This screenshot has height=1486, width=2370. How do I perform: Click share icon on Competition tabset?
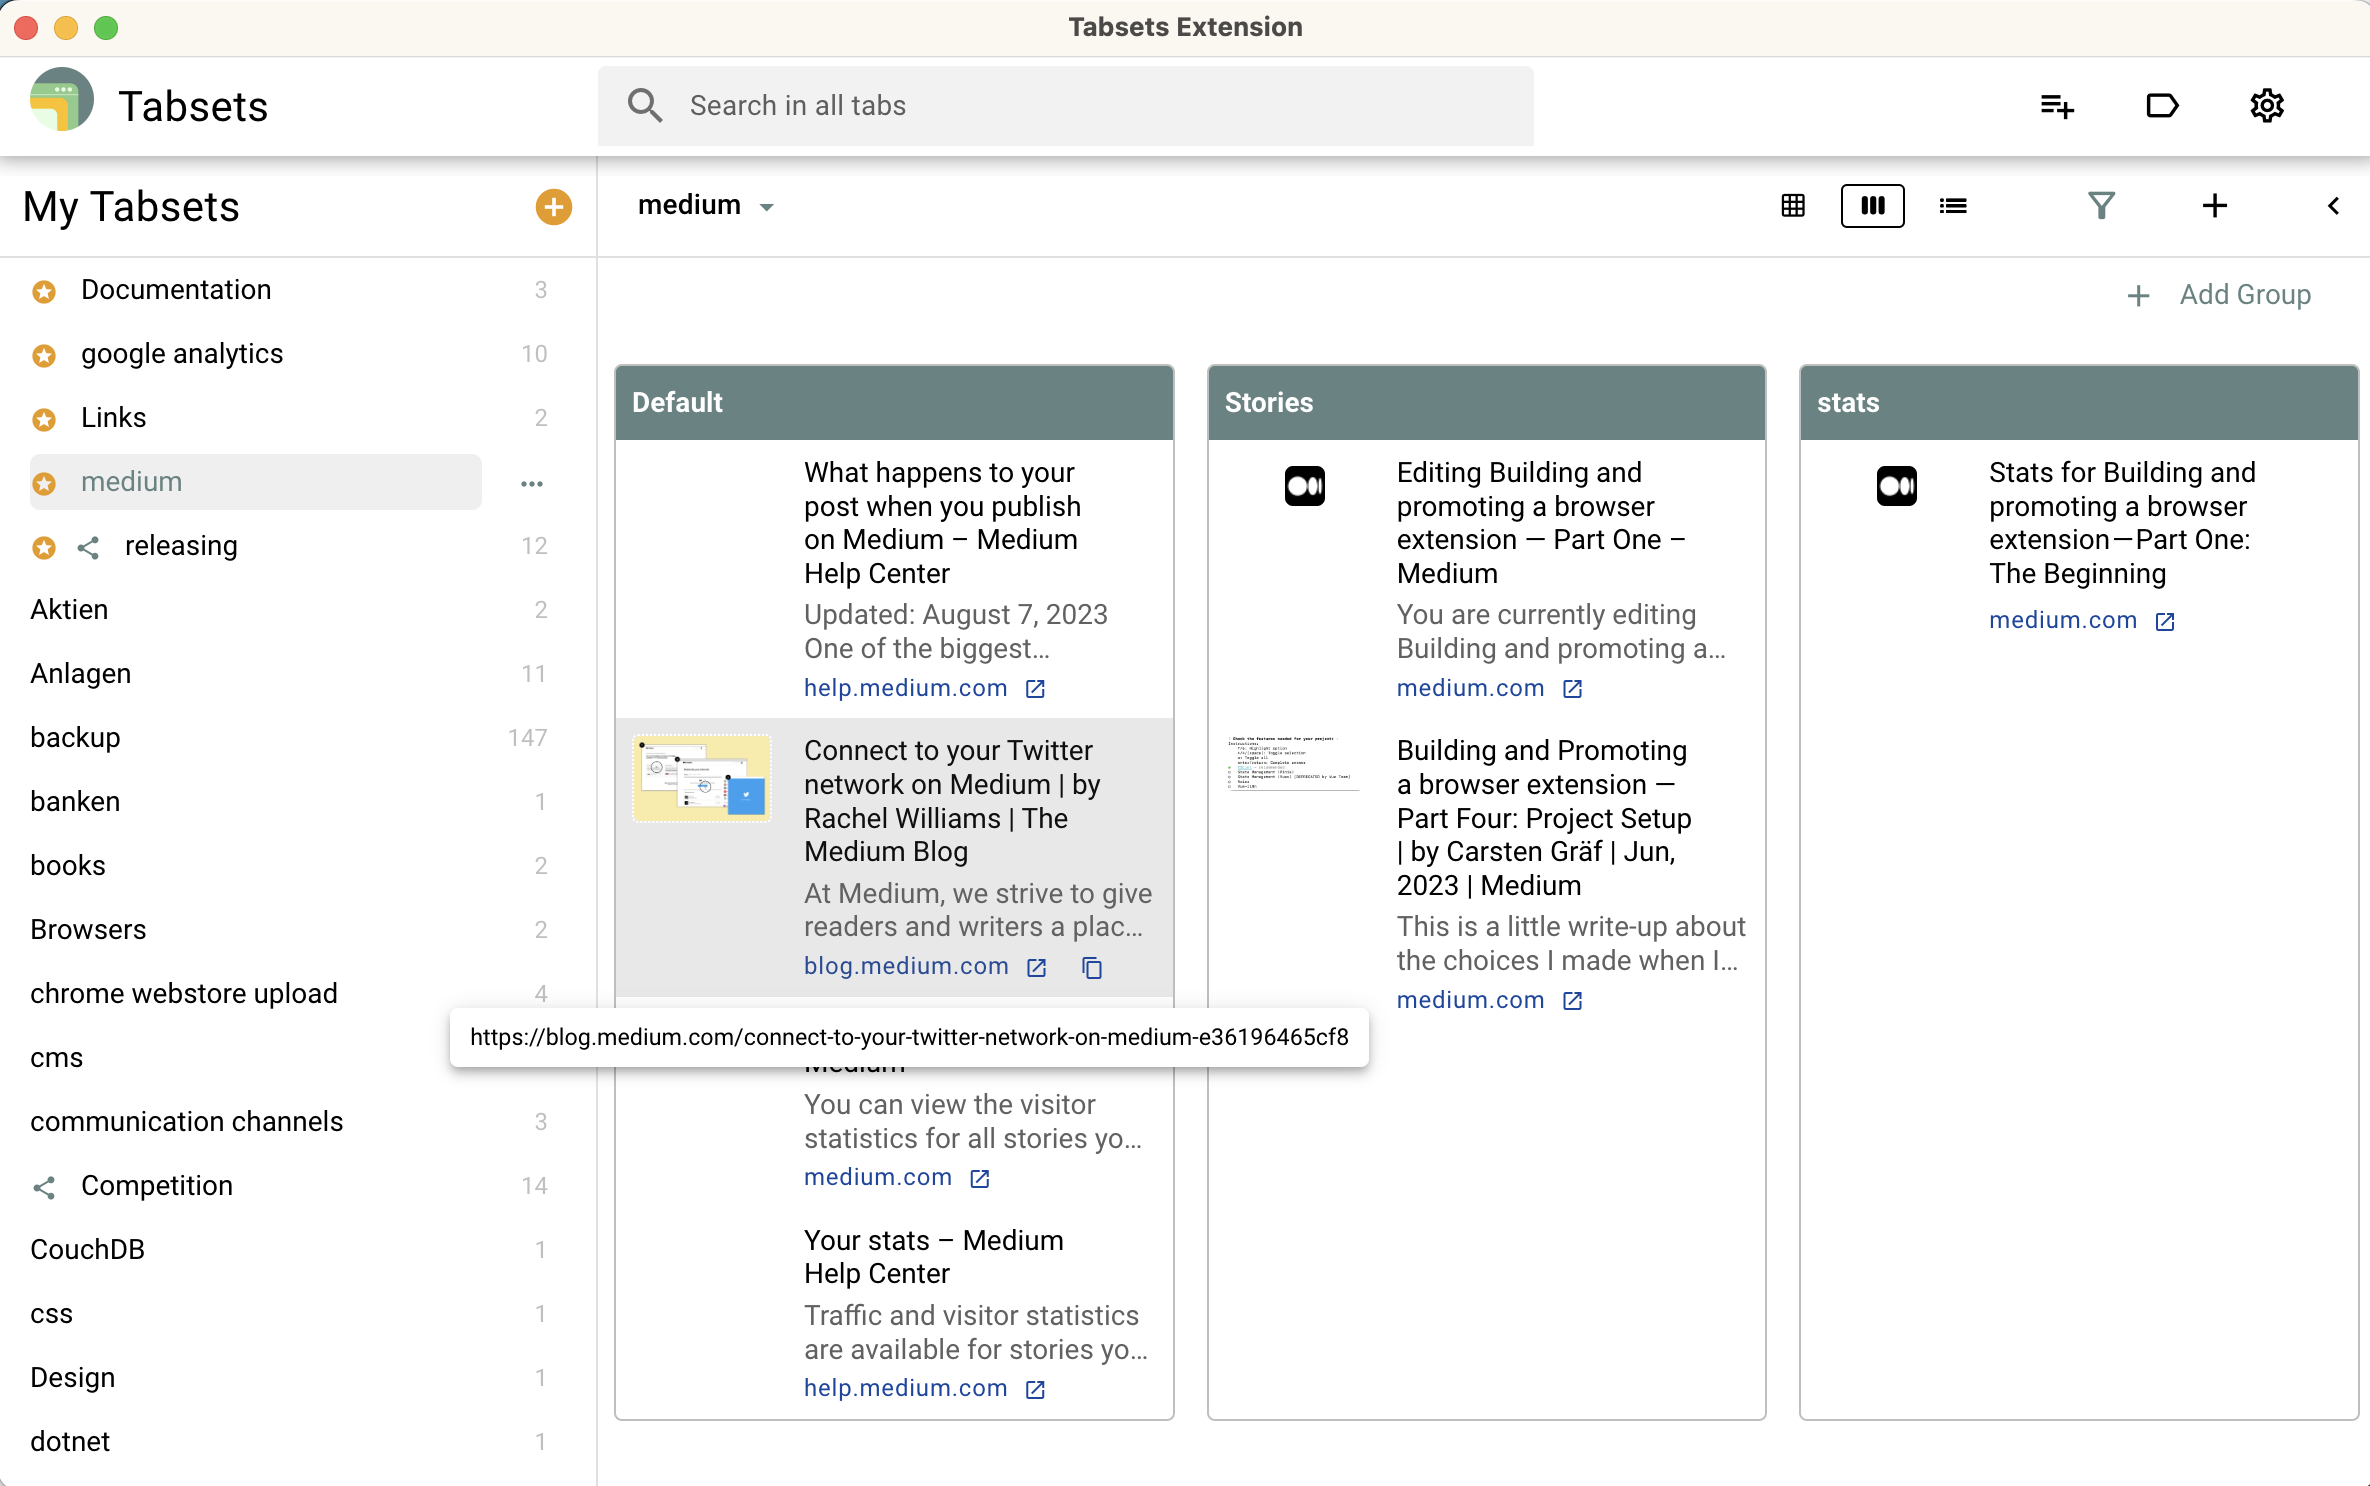tap(44, 1187)
